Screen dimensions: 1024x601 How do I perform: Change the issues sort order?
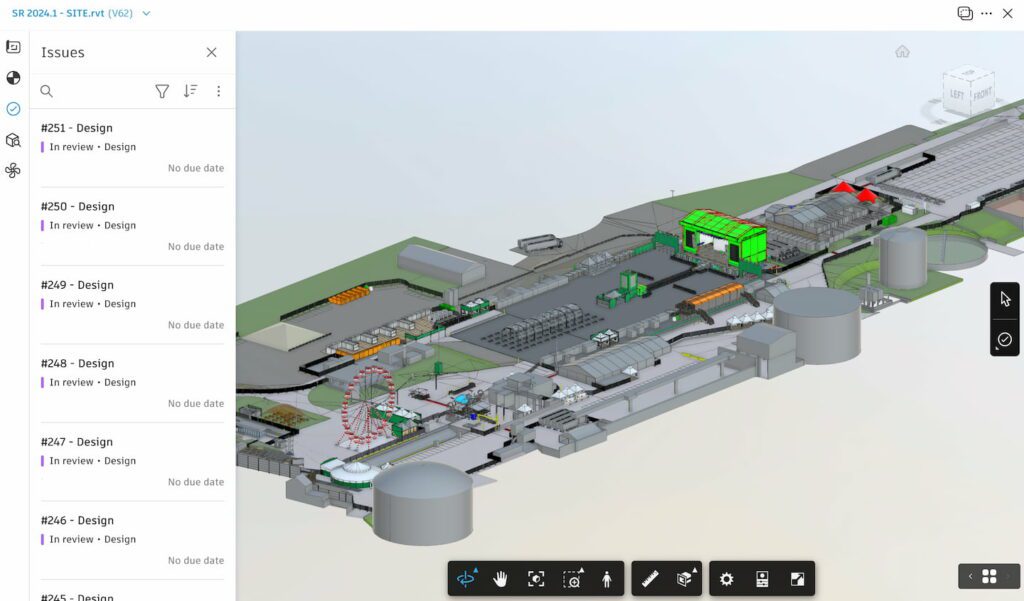(190, 91)
